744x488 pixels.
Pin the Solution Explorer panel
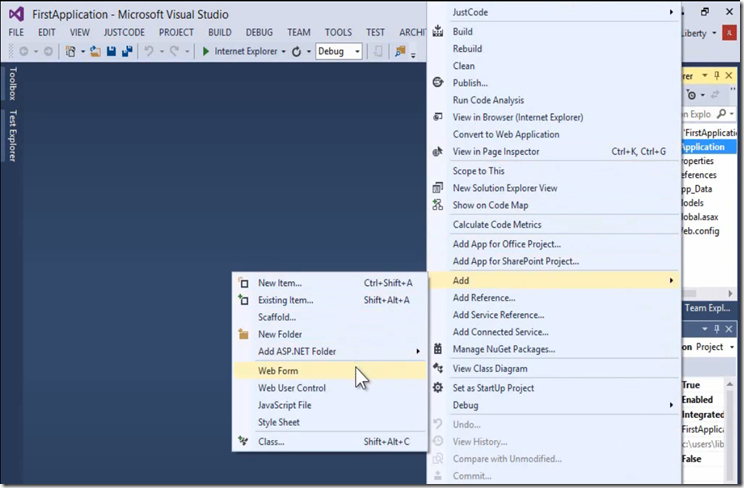717,75
